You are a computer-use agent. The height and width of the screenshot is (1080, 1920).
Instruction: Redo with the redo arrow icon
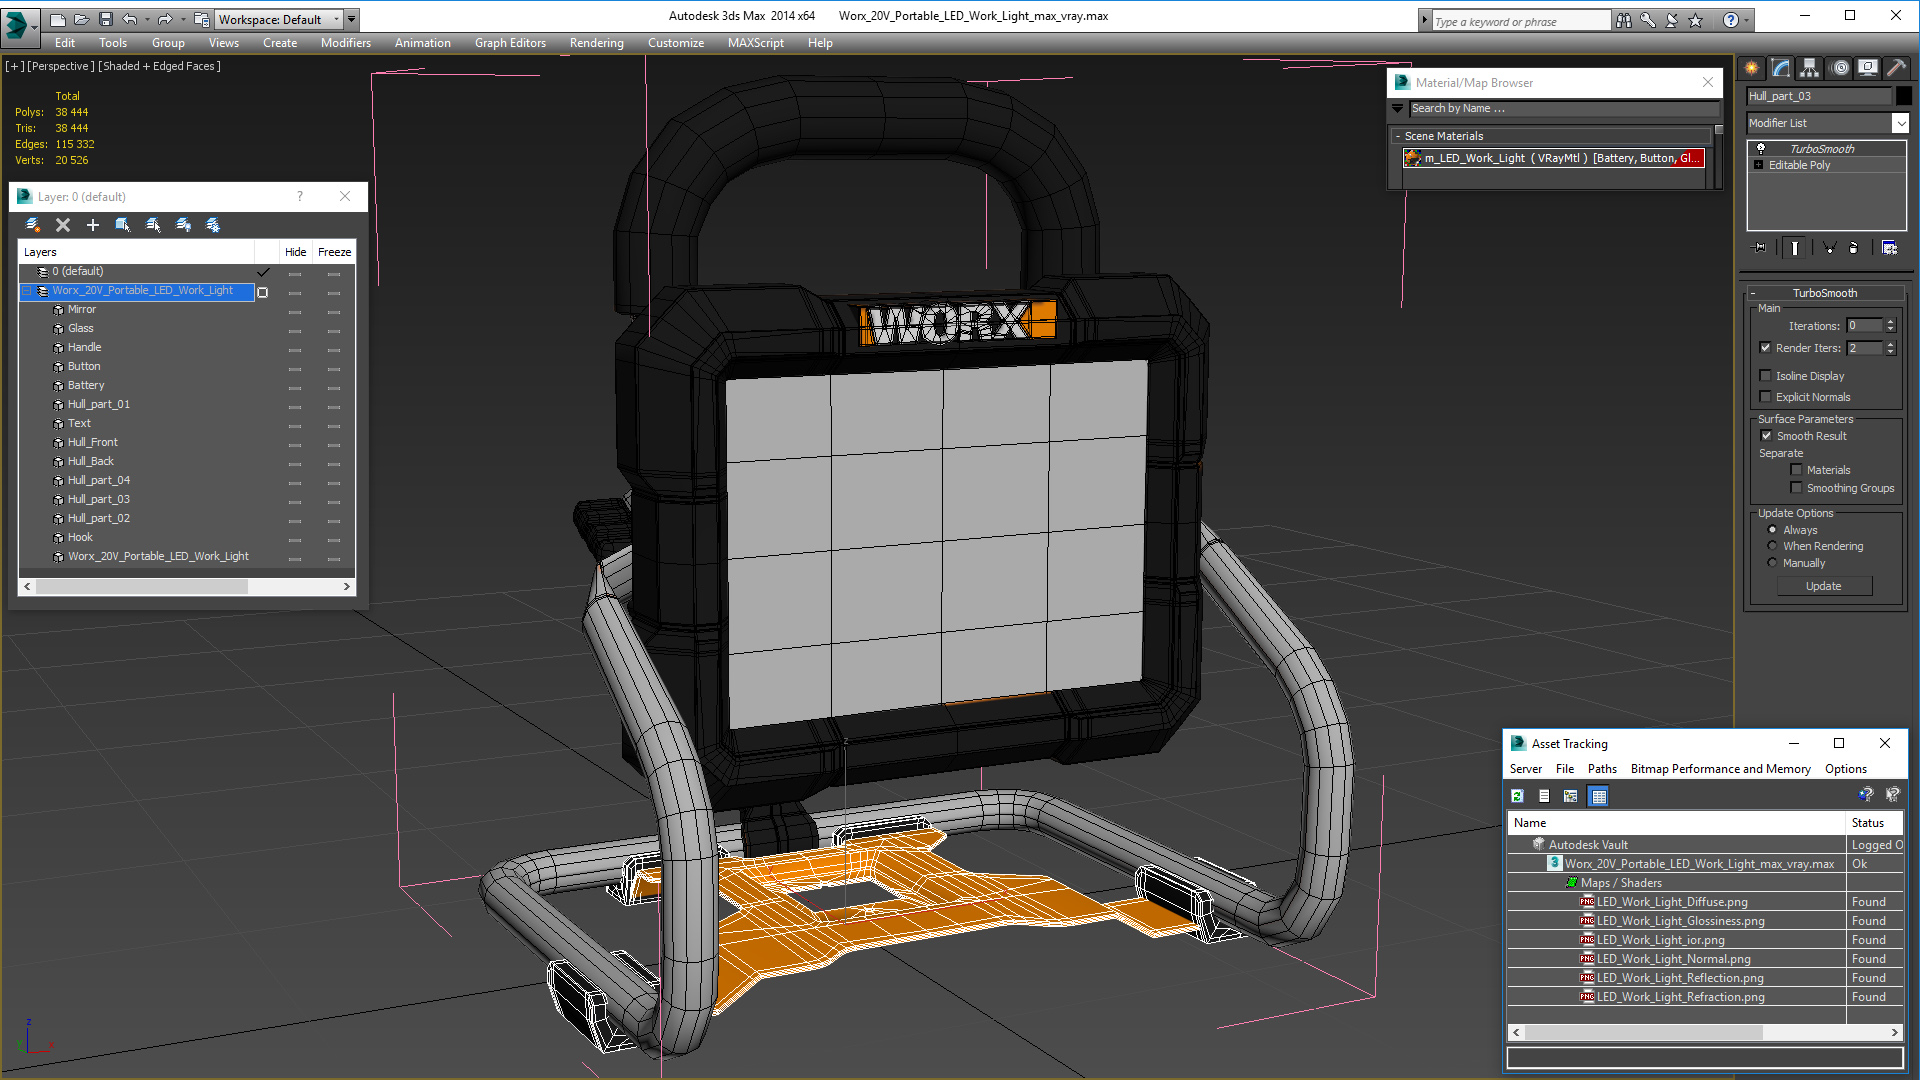tap(165, 19)
